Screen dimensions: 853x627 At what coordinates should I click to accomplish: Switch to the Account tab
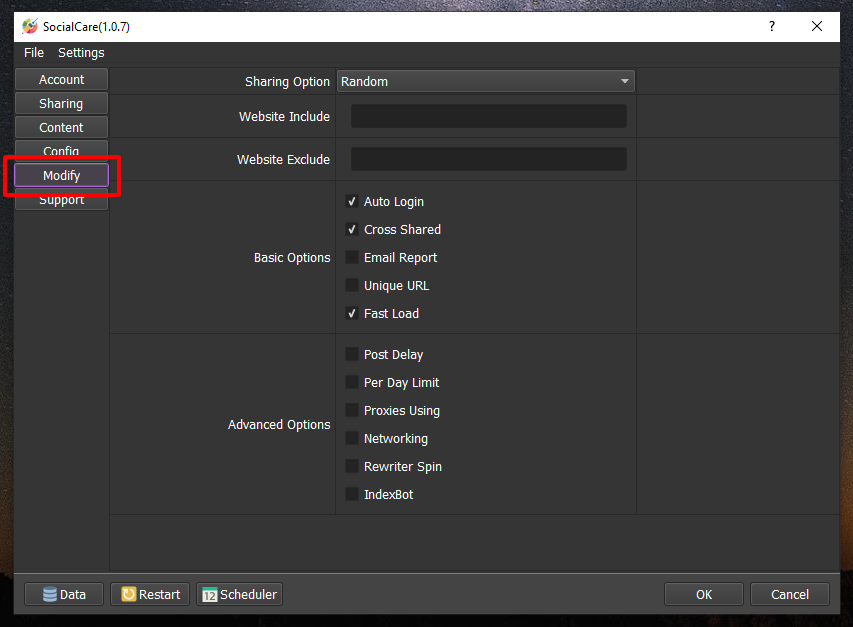pyautogui.click(x=61, y=79)
